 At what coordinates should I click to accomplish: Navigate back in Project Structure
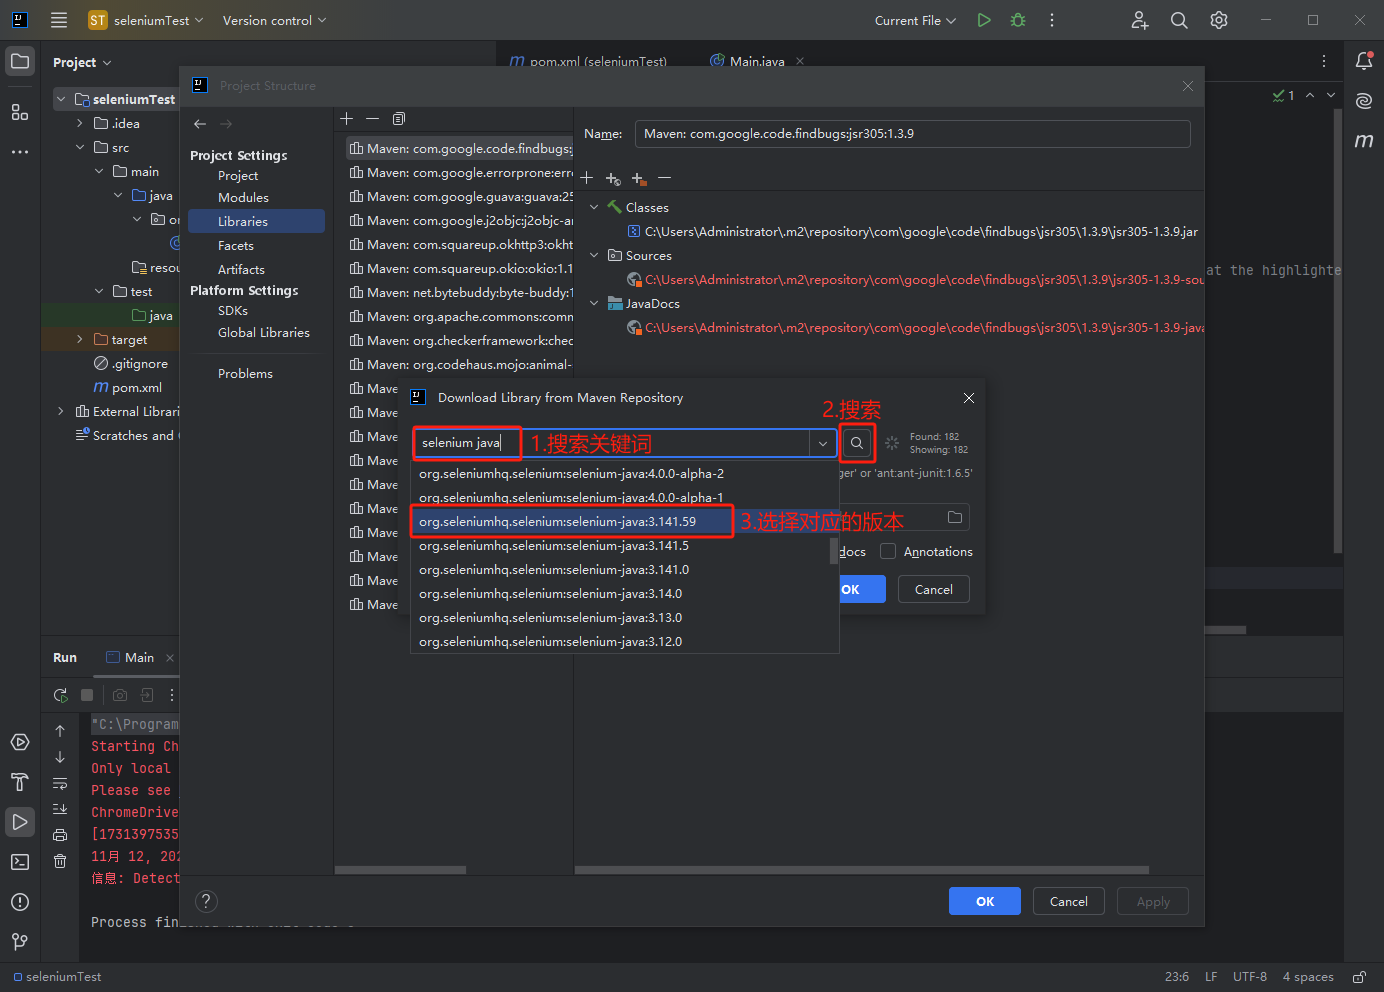200,124
